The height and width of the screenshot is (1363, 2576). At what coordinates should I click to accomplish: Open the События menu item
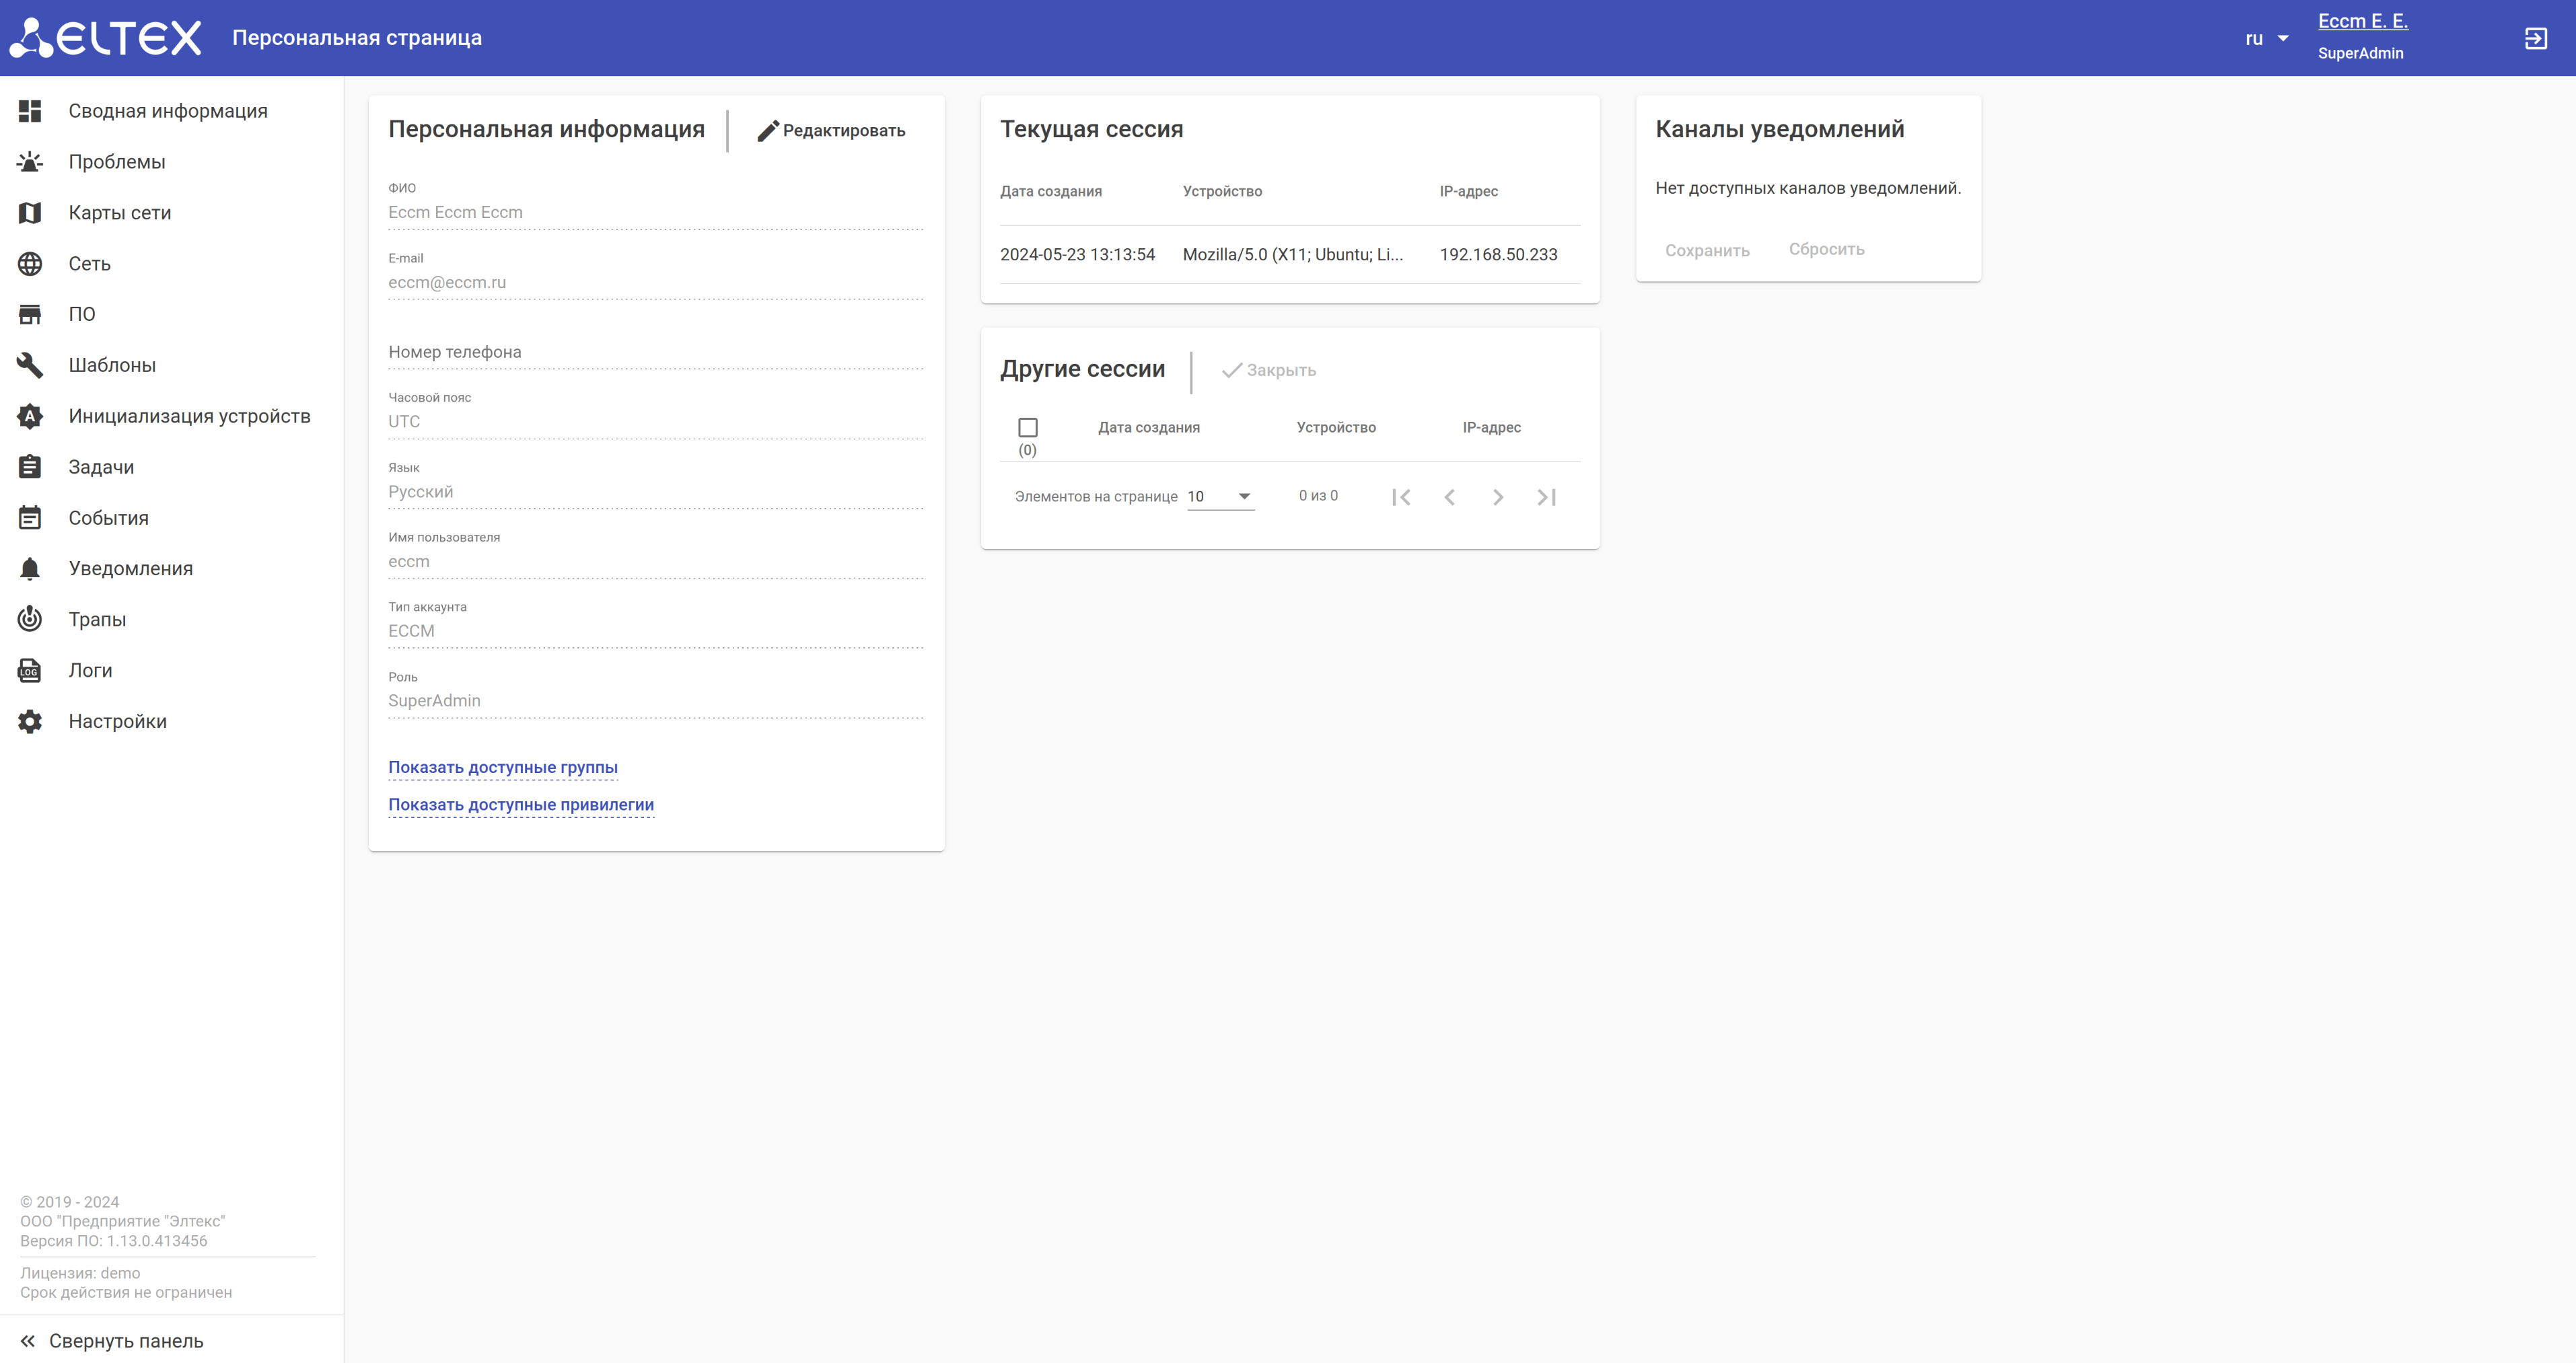click(108, 518)
